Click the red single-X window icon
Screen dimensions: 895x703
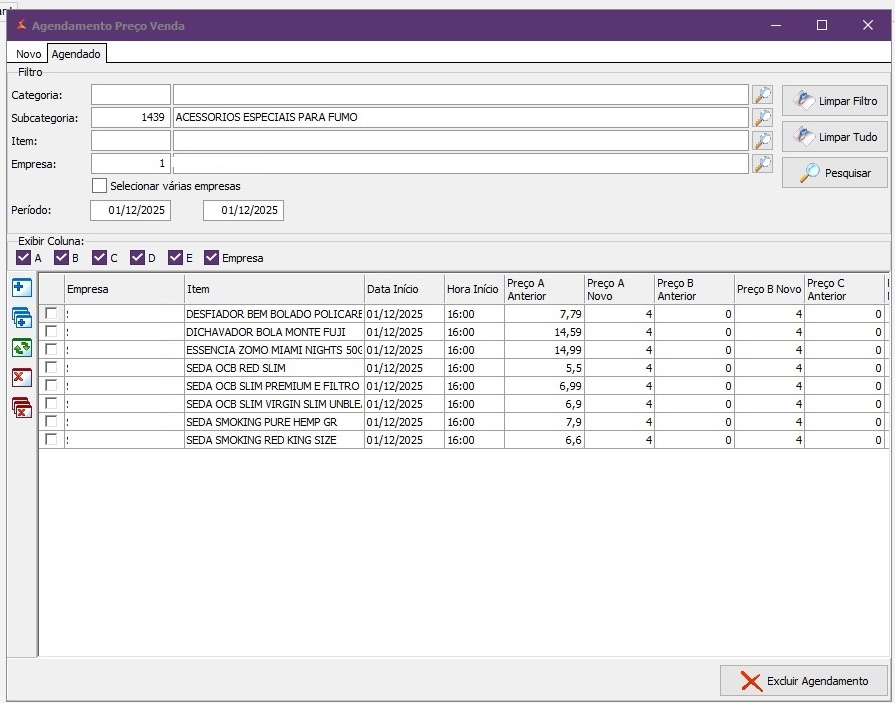22,377
